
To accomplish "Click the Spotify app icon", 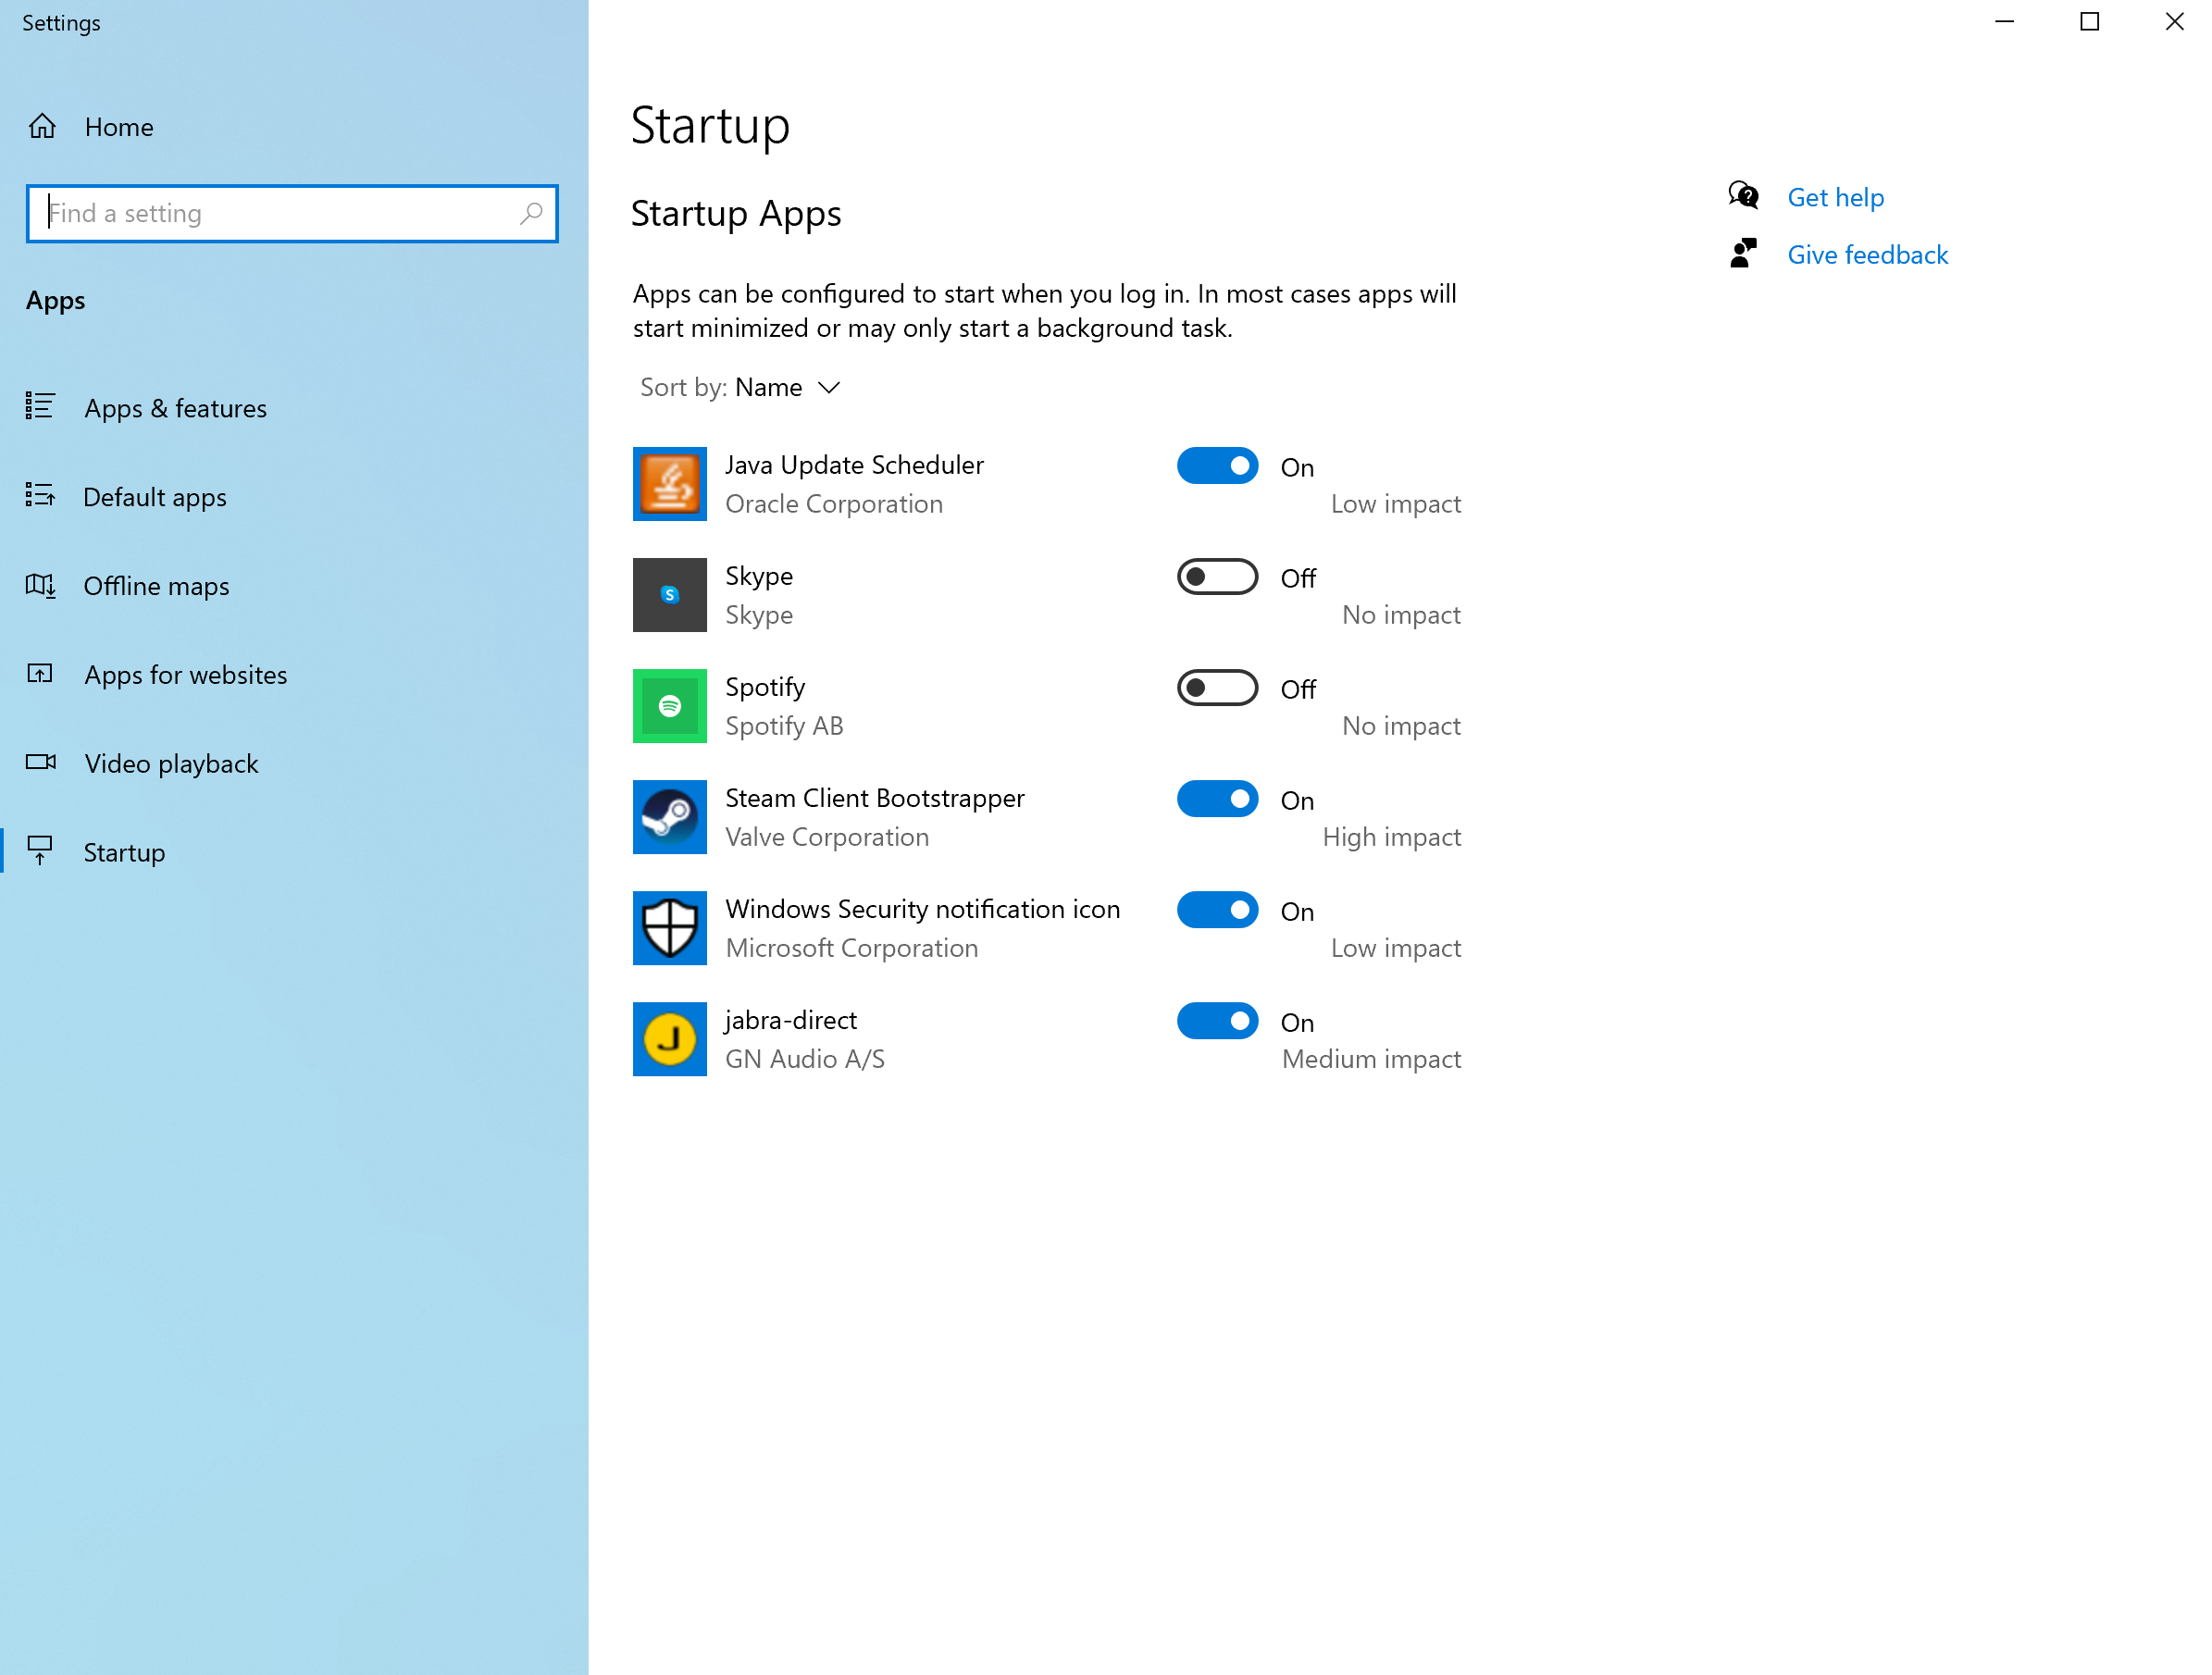I will 669,706.
